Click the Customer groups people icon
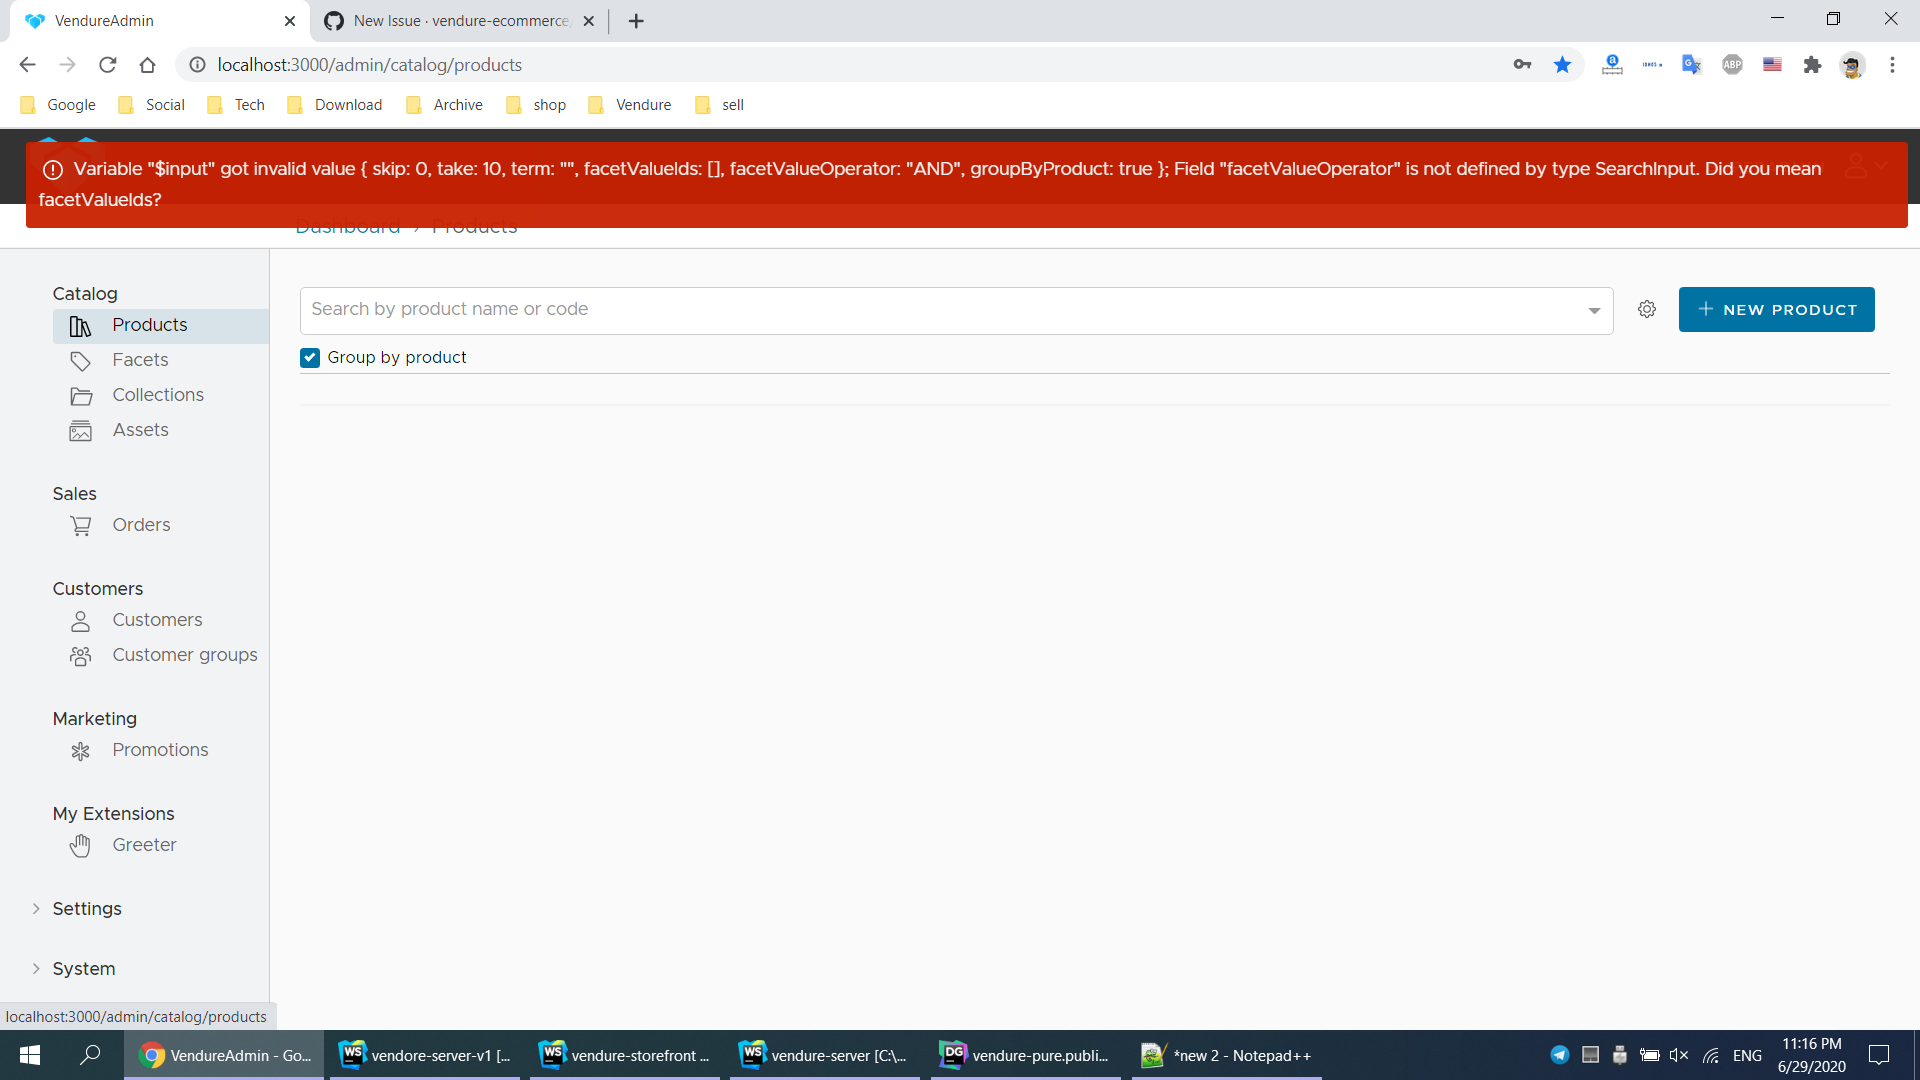Screen dimensions: 1920x1080 pyautogui.click(x=80, y=656)
